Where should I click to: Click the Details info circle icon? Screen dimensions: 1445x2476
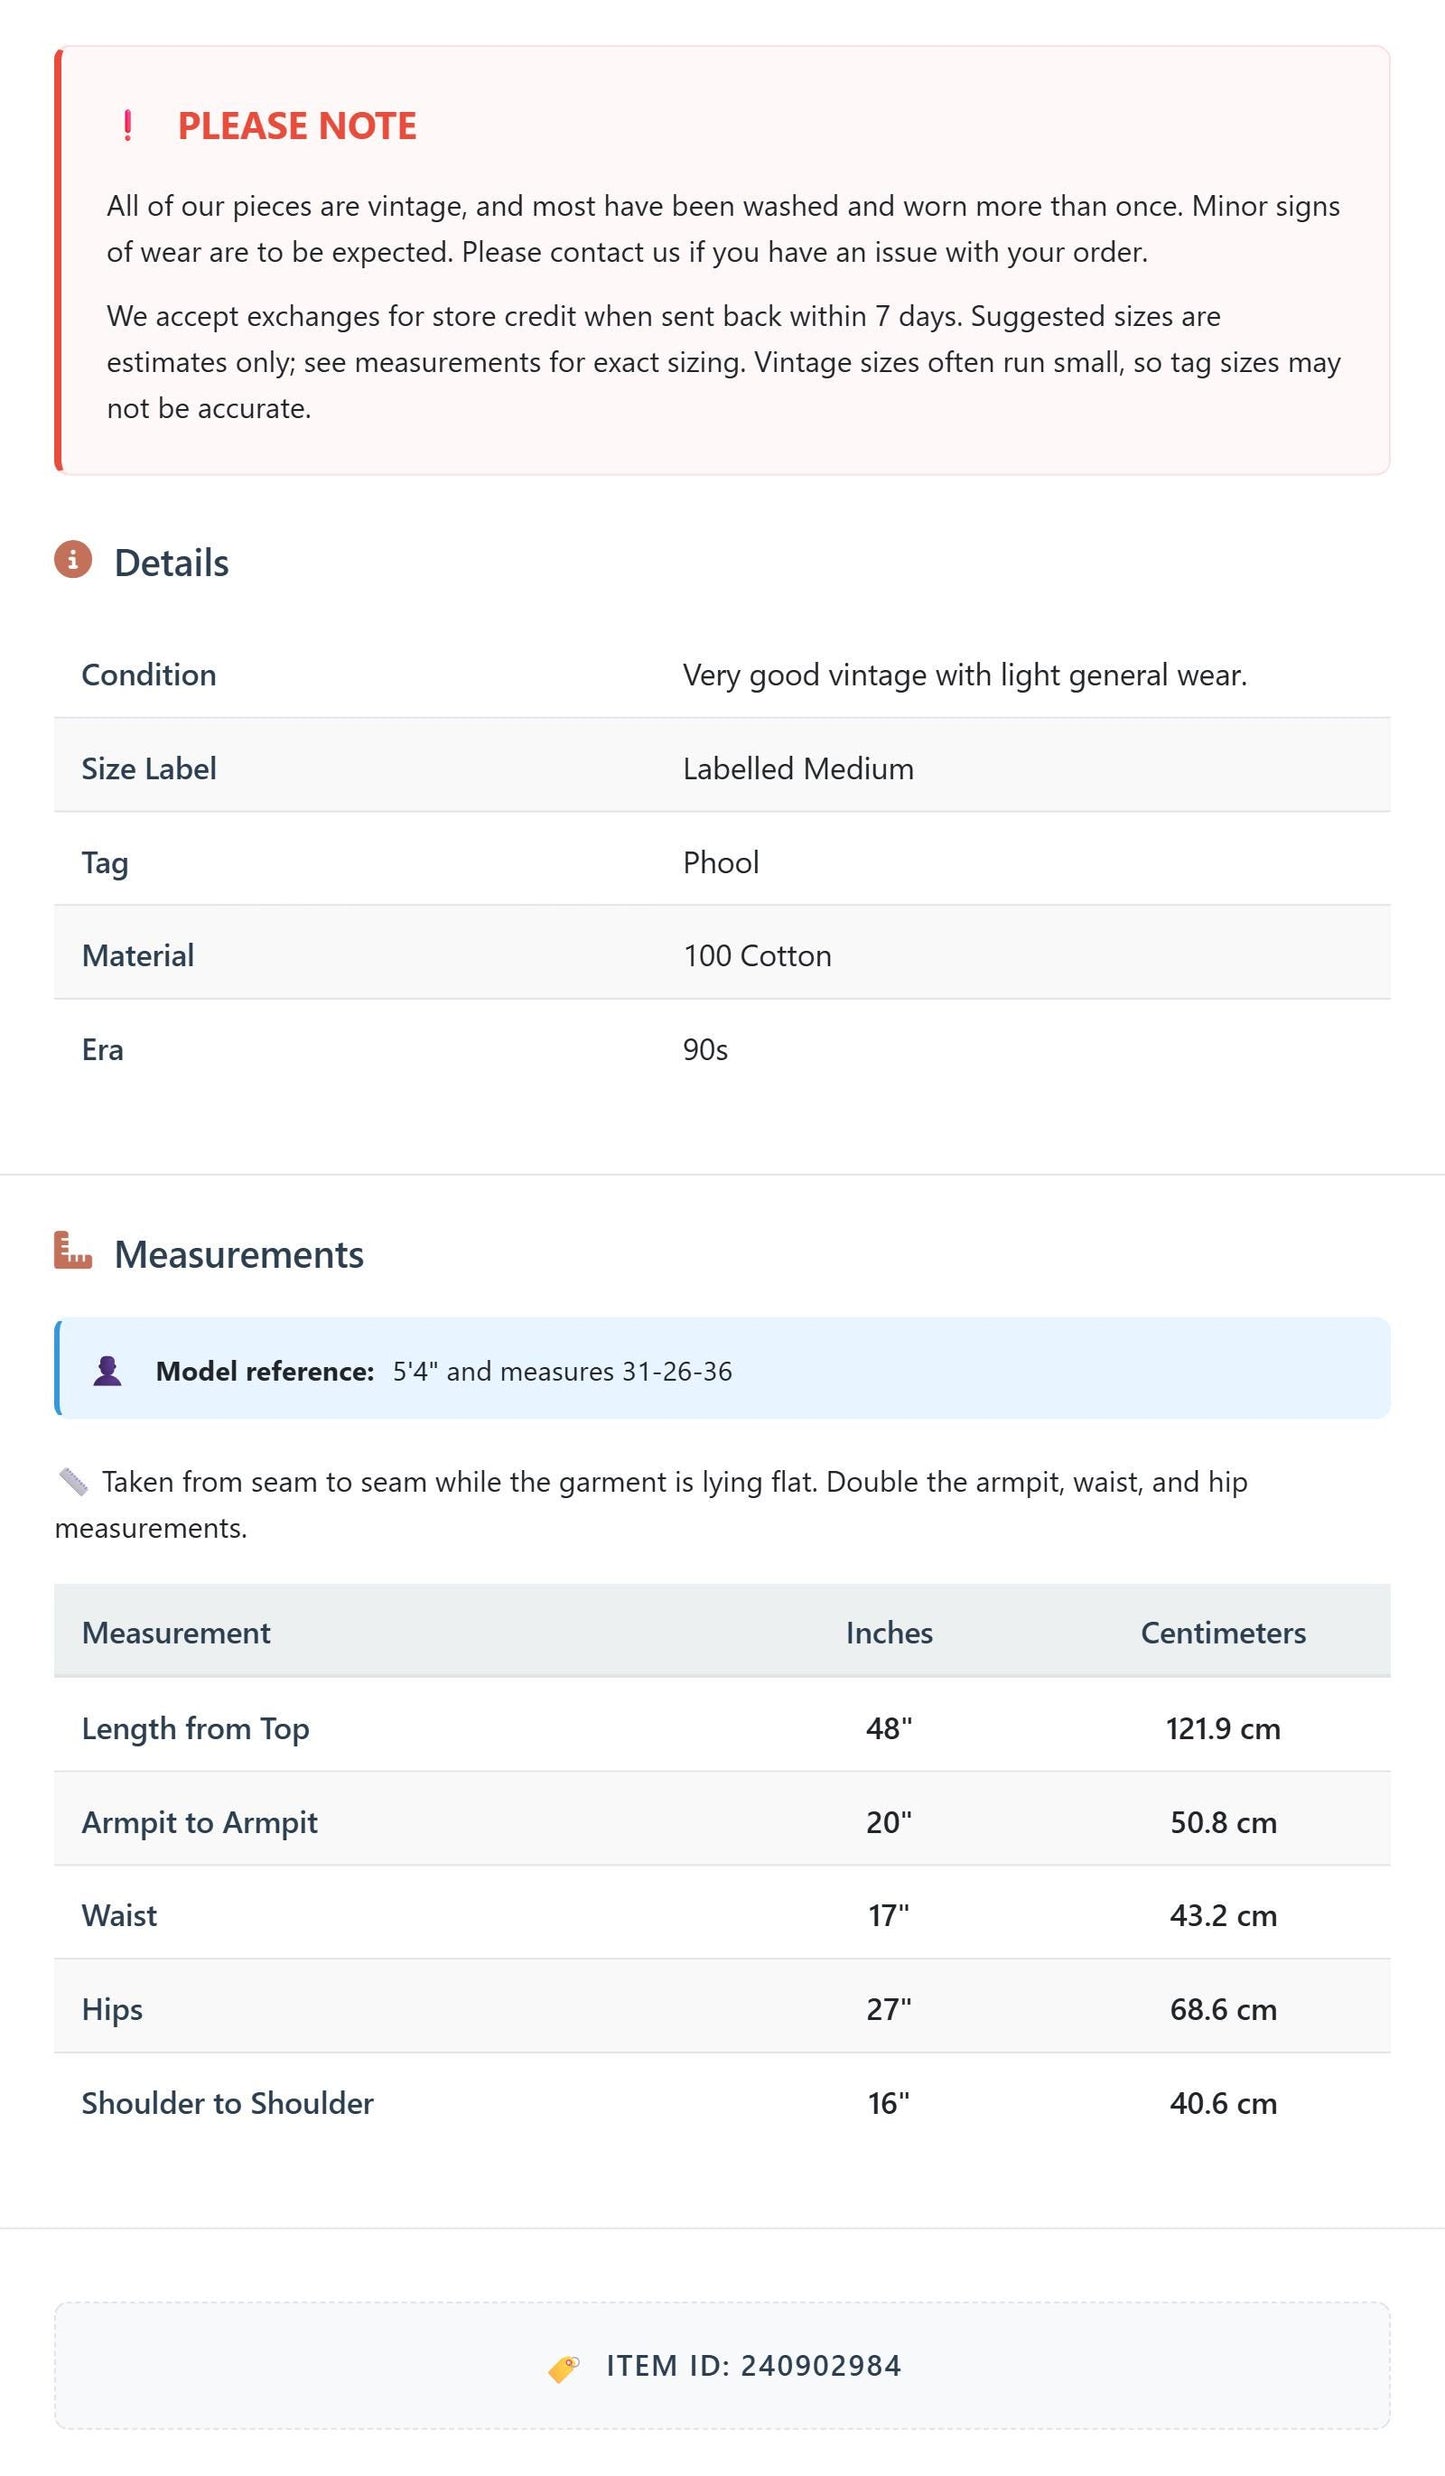(x=73, y=560)
